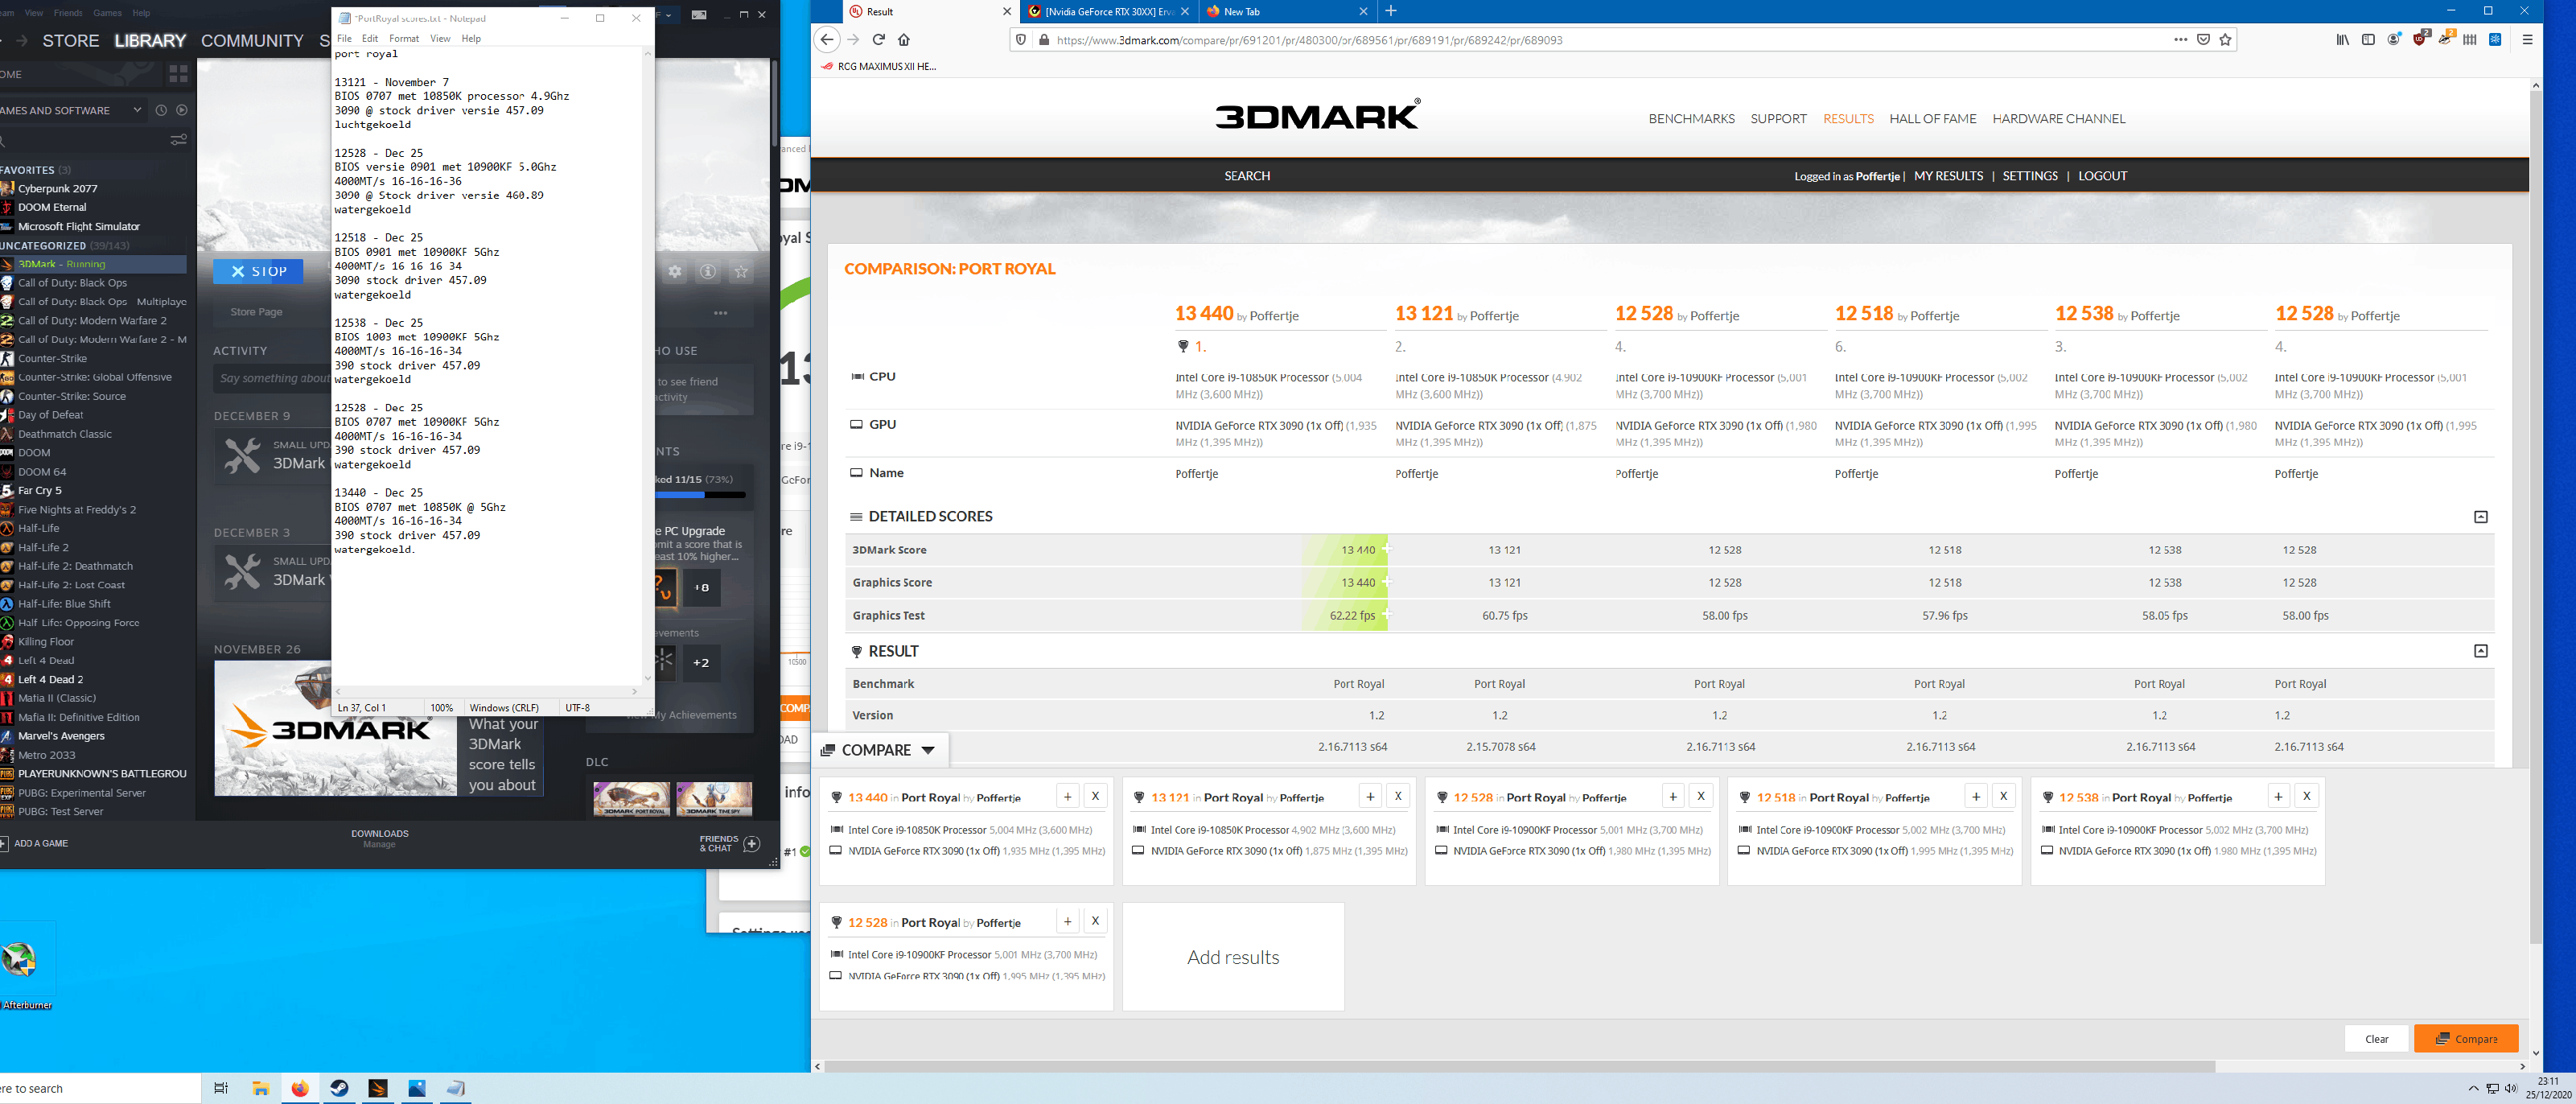Open Notepad Format menu
This screenshot has height=1104, width=2576.
tap(403, 38)
